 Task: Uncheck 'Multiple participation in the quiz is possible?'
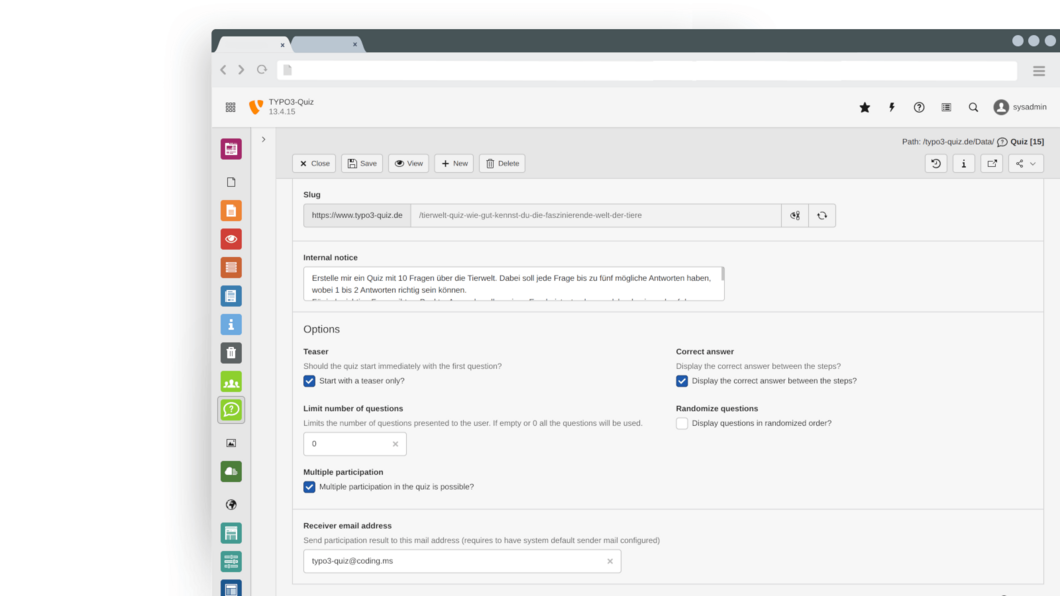(310, 487)
